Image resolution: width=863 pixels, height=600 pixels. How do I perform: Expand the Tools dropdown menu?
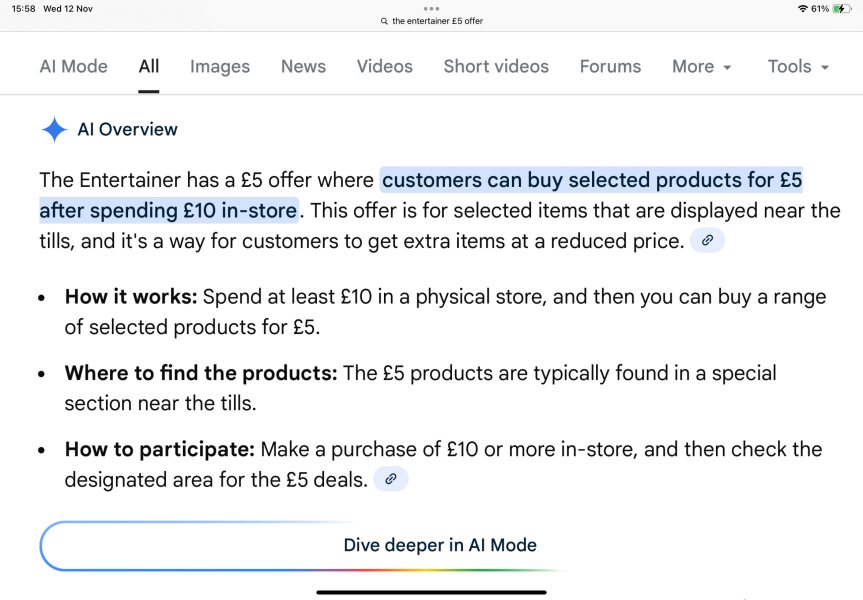click(x=798, y=67)
